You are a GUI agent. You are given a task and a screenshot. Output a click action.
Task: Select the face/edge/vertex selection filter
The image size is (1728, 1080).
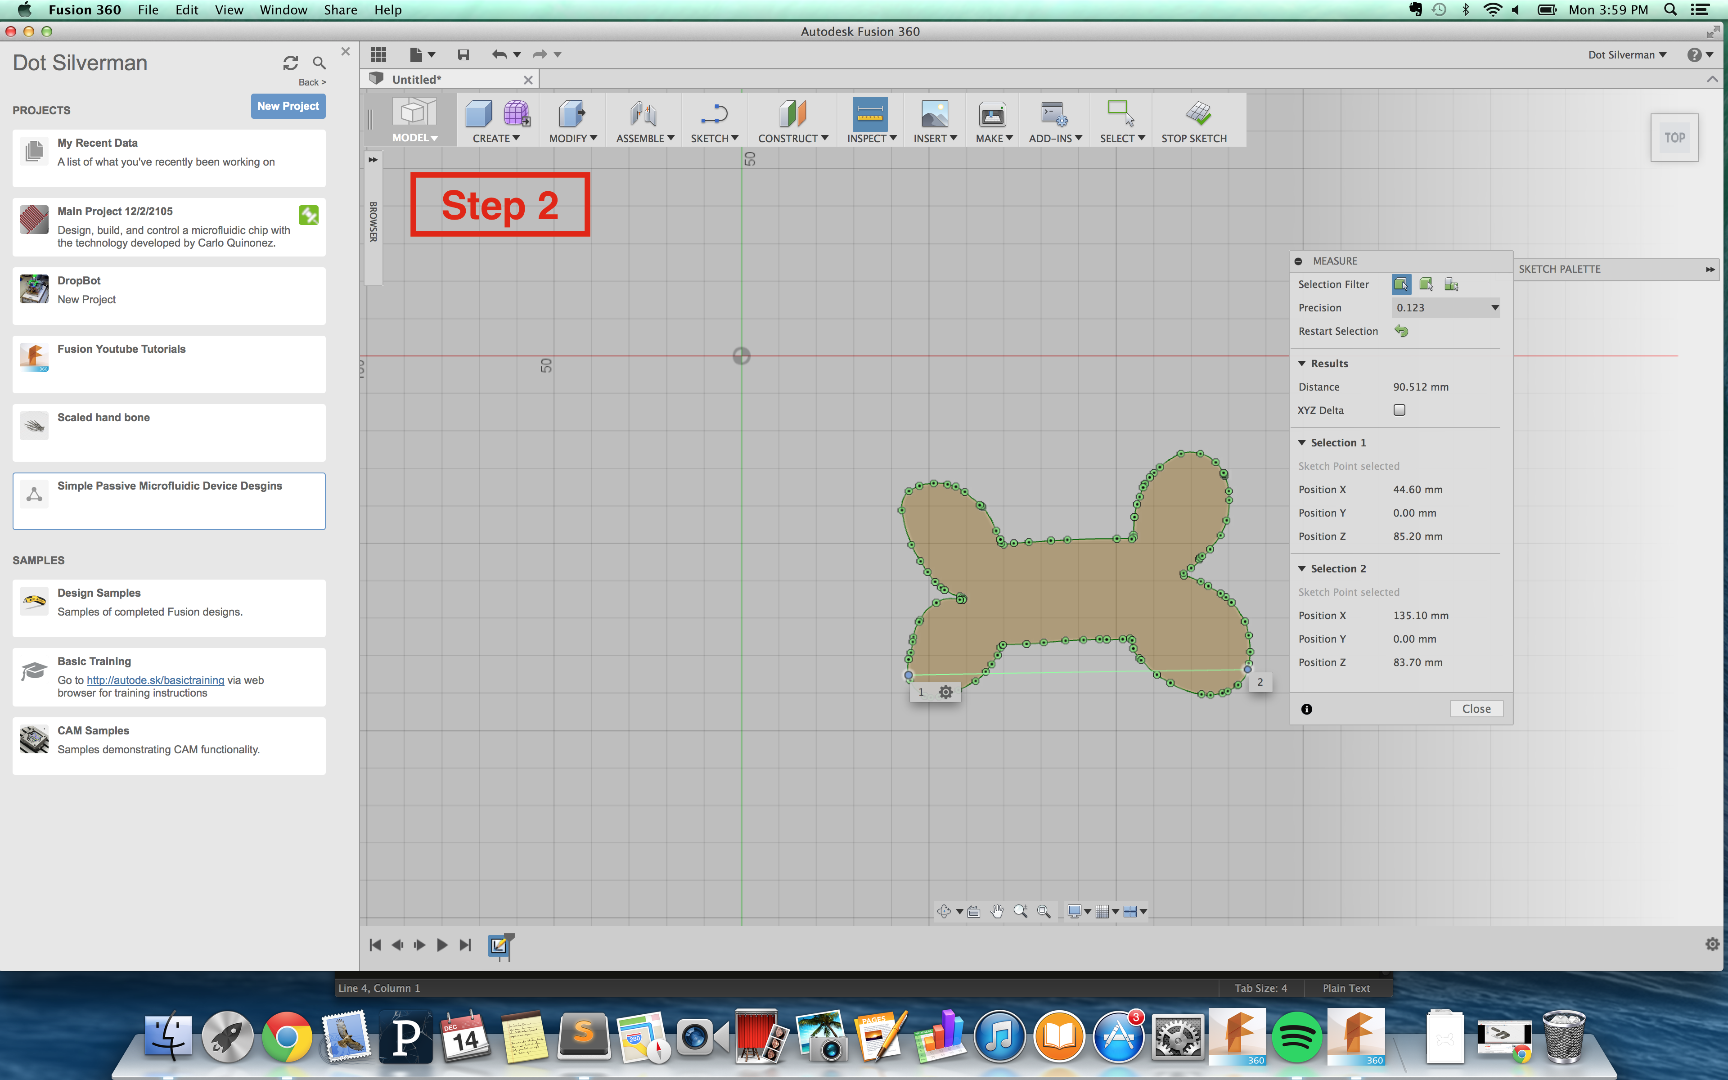pos(1402,284)
